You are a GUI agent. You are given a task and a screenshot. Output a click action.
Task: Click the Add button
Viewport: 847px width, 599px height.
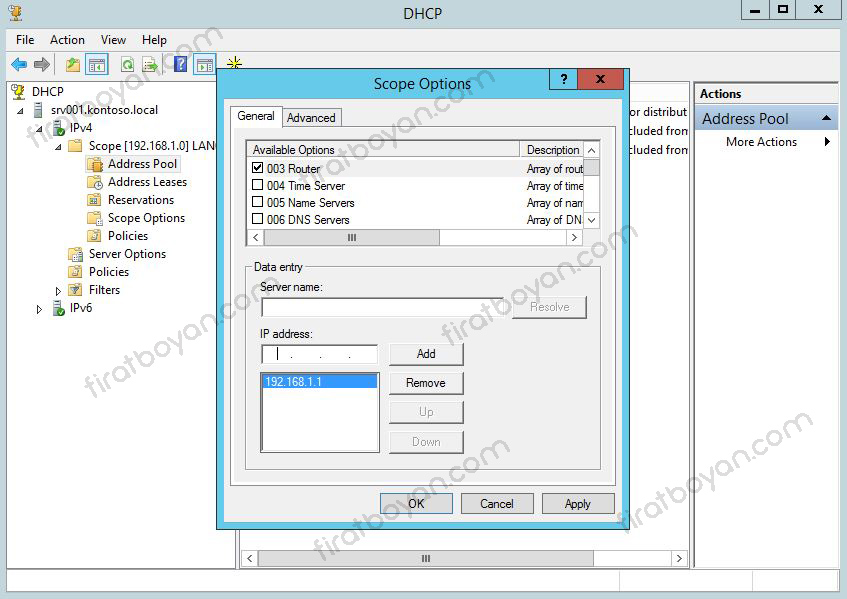[426, 354]
